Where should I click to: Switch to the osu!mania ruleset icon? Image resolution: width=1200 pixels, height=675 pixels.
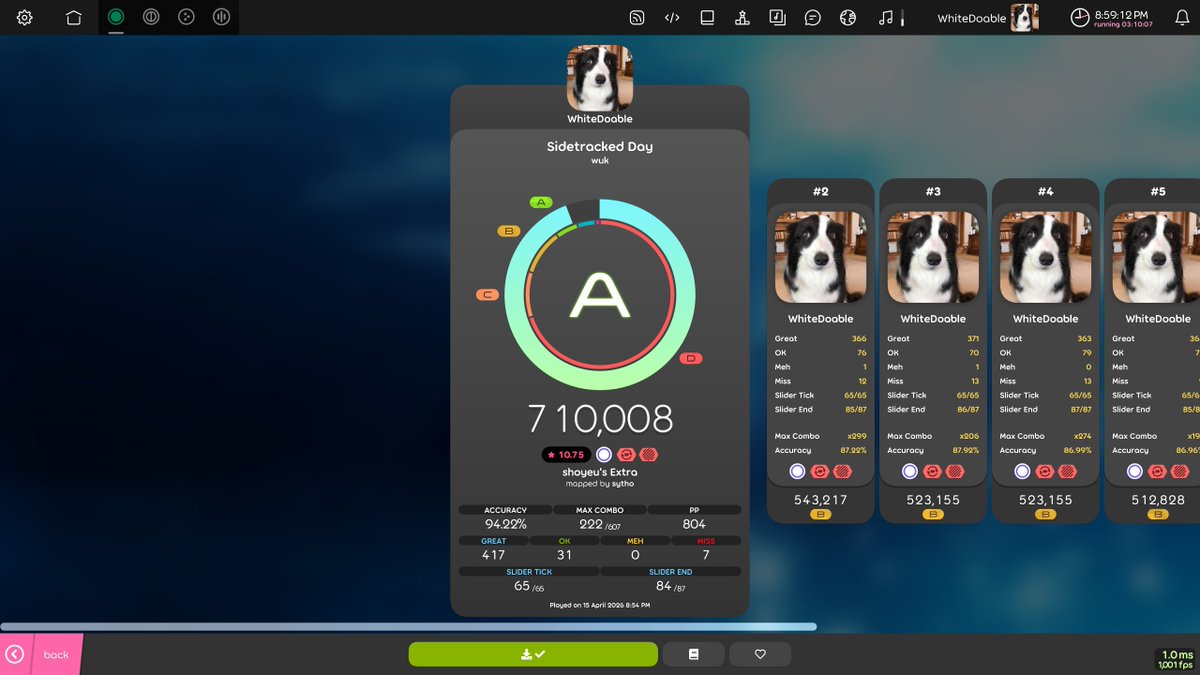point(221,17)
